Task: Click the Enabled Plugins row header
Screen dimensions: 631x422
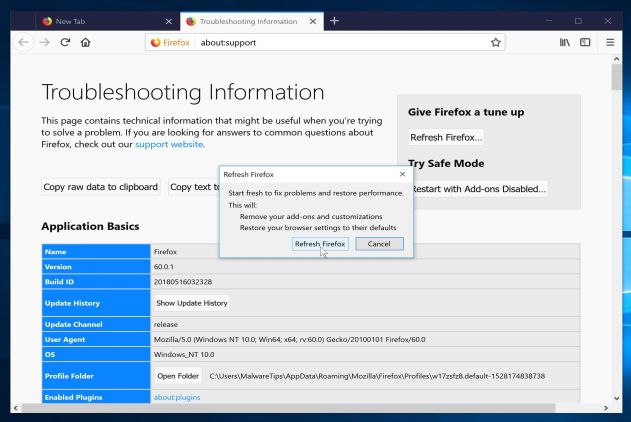Action: coord(96,397)
